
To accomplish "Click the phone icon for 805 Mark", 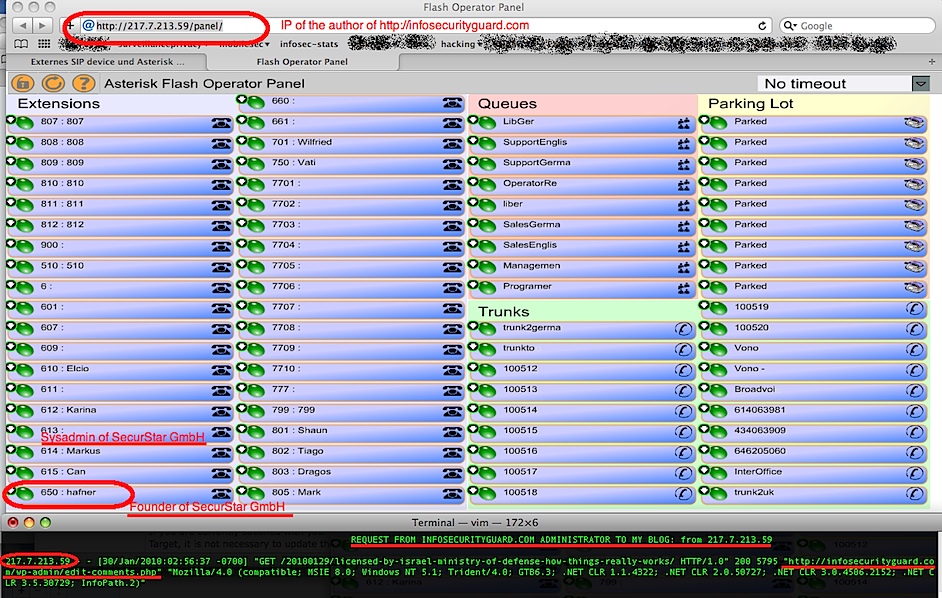I will [x=452, y=495].
